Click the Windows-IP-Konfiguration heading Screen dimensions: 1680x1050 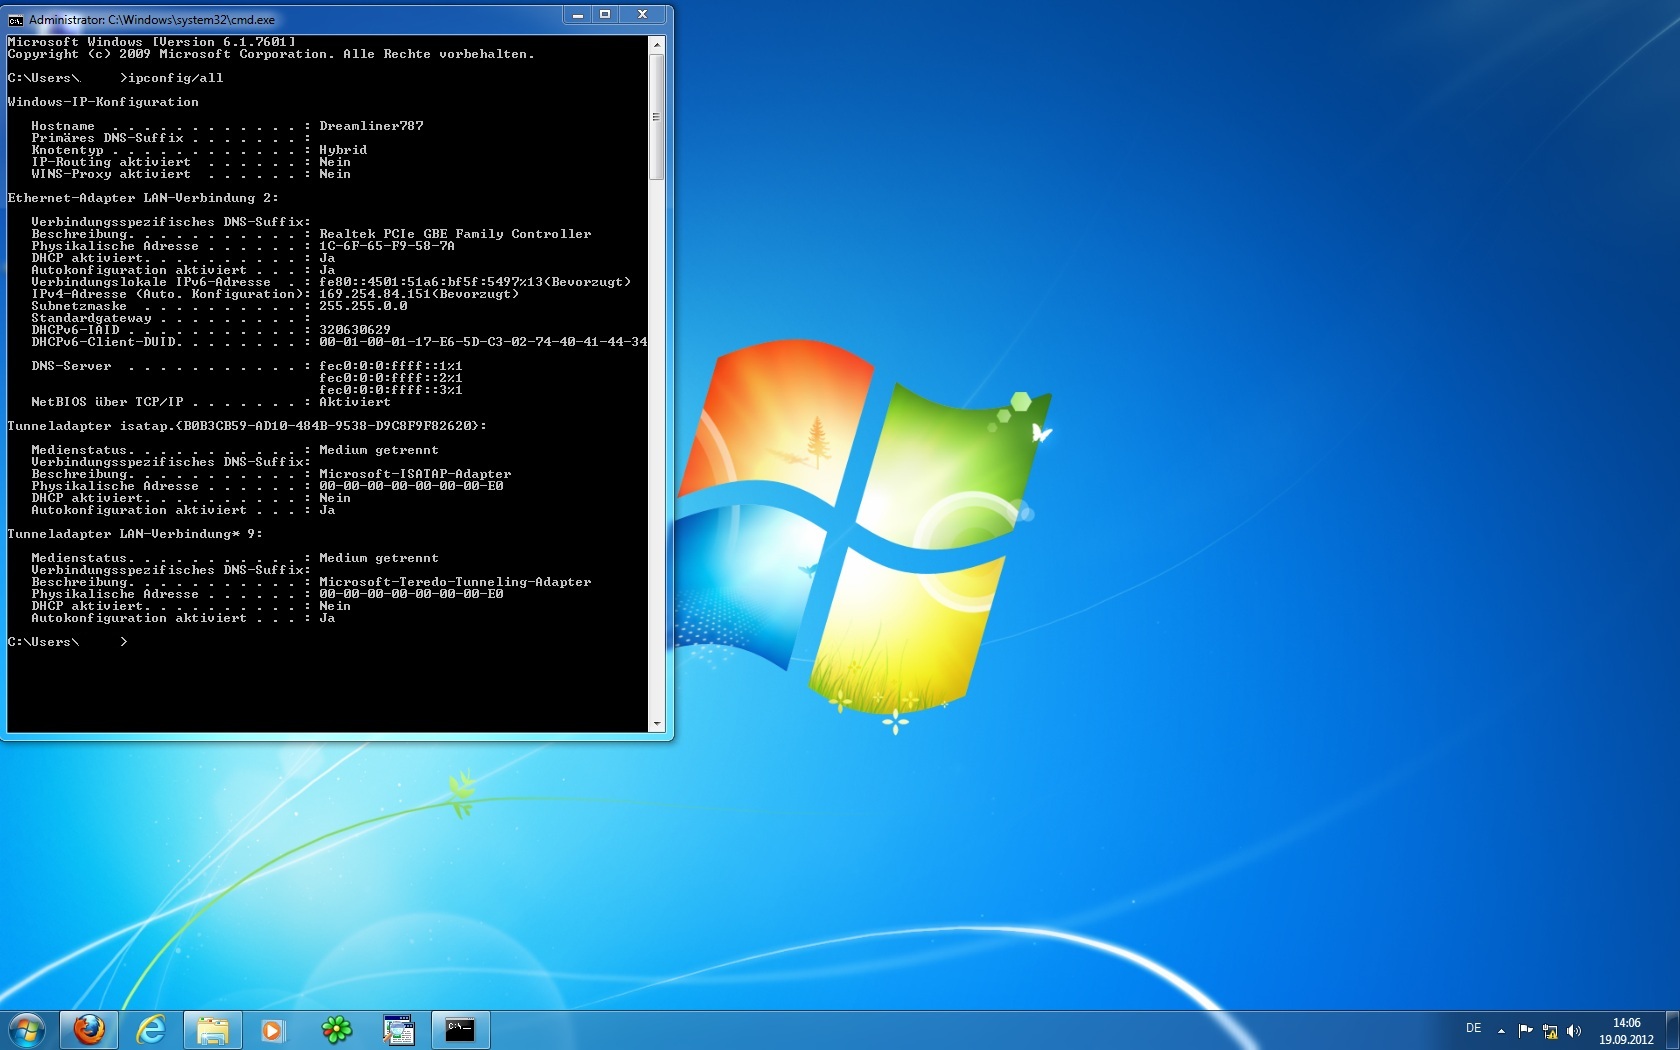tap(103, 102)
